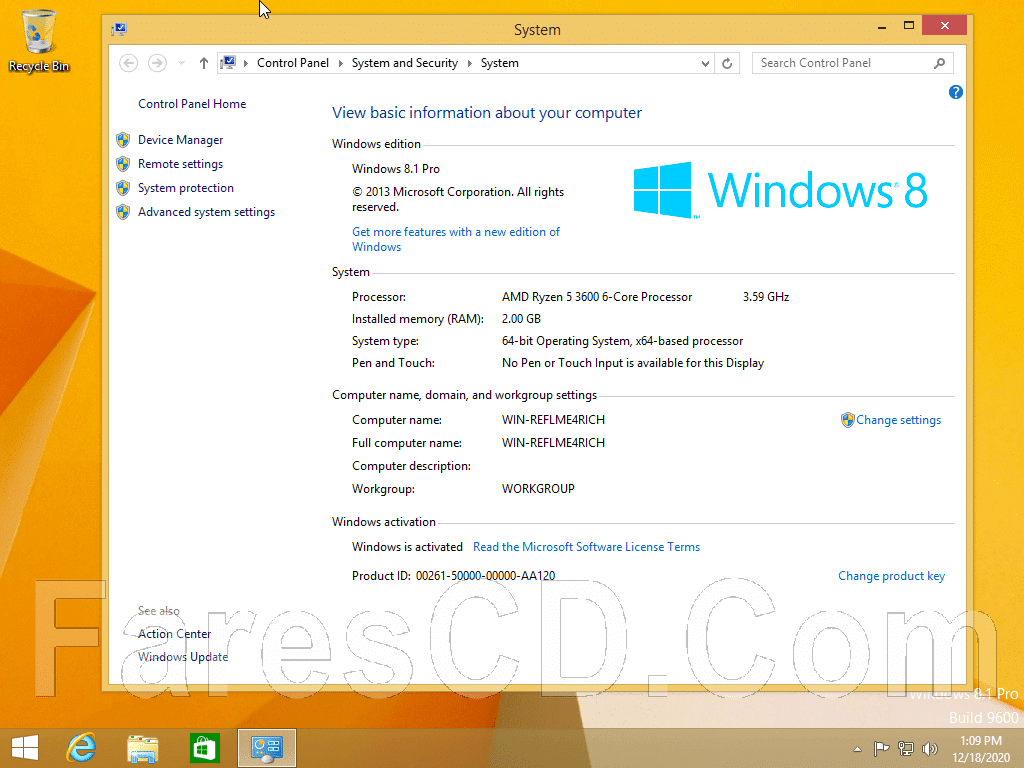Click the network tray icon

click(906, 748)
